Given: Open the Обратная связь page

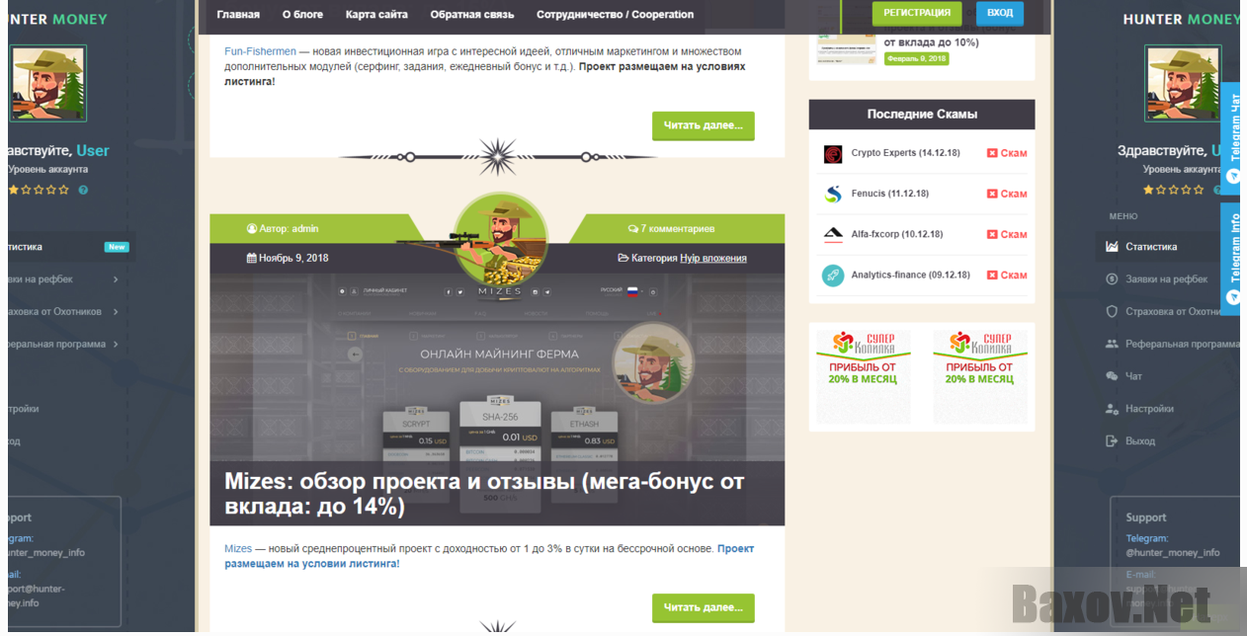Looking at the screenshot, I should tap(472, 14).
